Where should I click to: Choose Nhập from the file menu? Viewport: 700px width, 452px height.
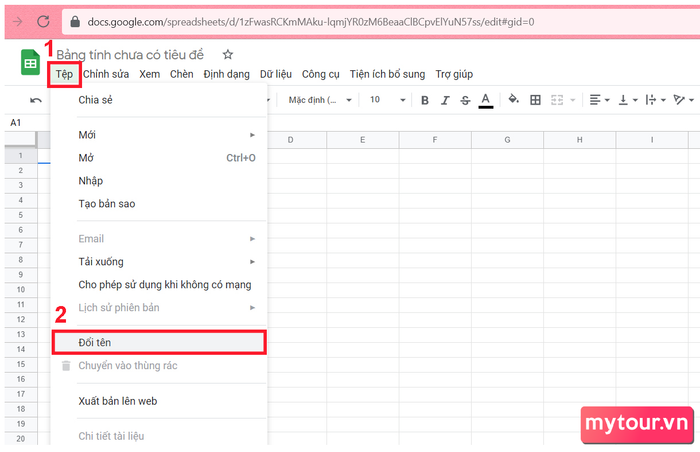click(x=159, y=180)
